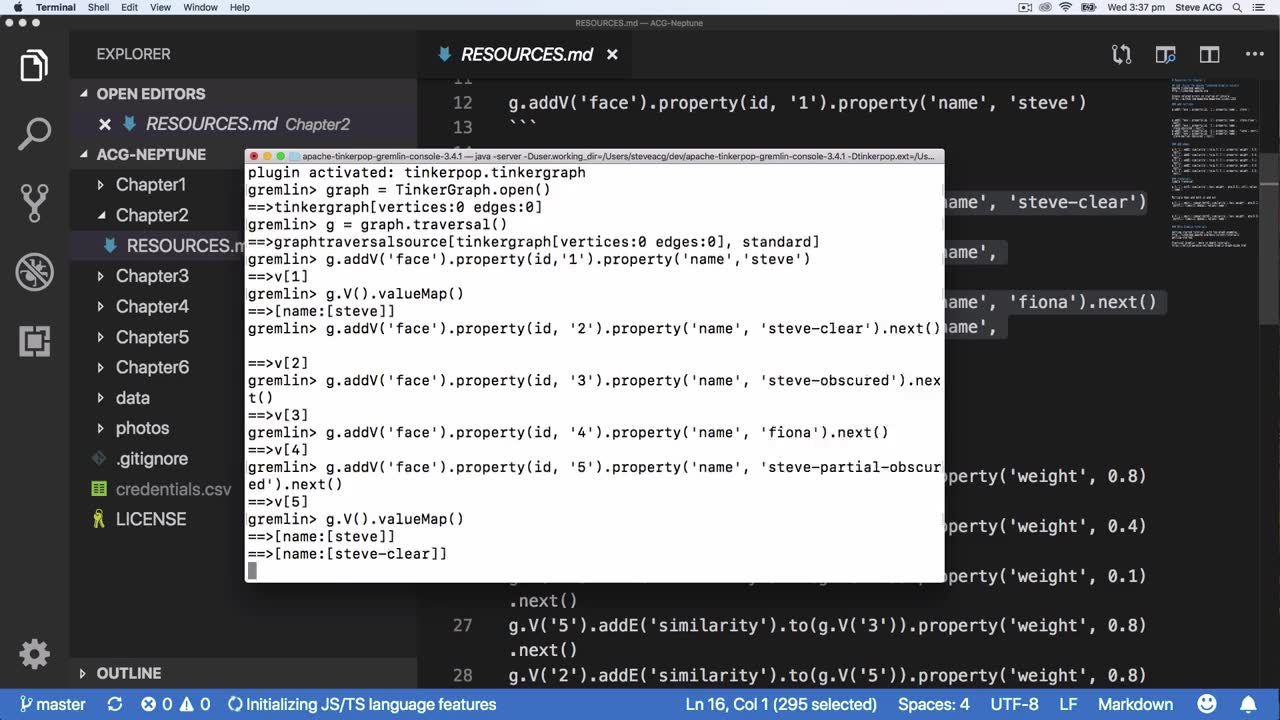Click the last gremlin> g.V().valueMap() line in Terminal
This screenshot has height=720, width=1280.
(x=356, y=519)
